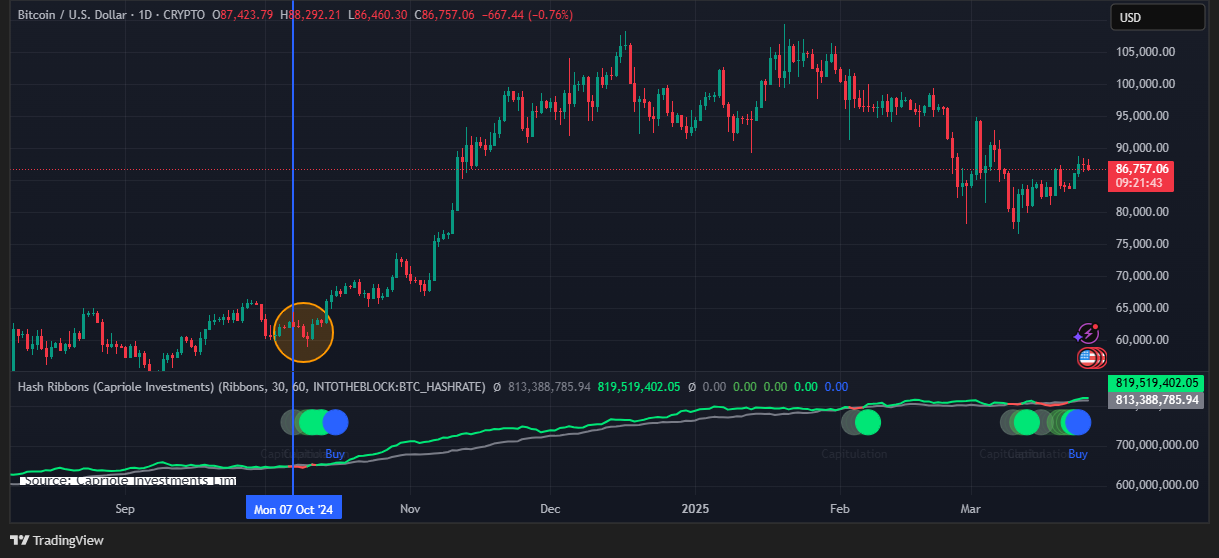Image resolution: width=1219 pixels, height=558 pixels.
Task: Open the US flag economic events icon
Action: pyautogui.click(x=1087, y=358)
